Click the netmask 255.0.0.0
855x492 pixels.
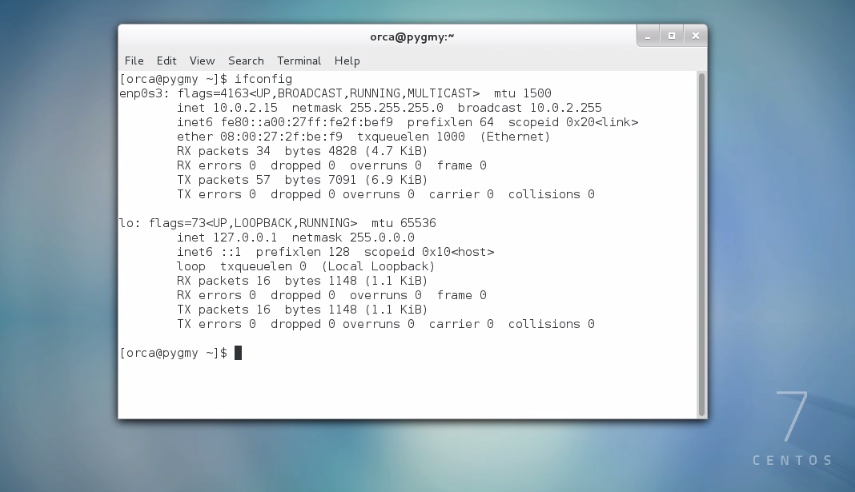point(382,238)
